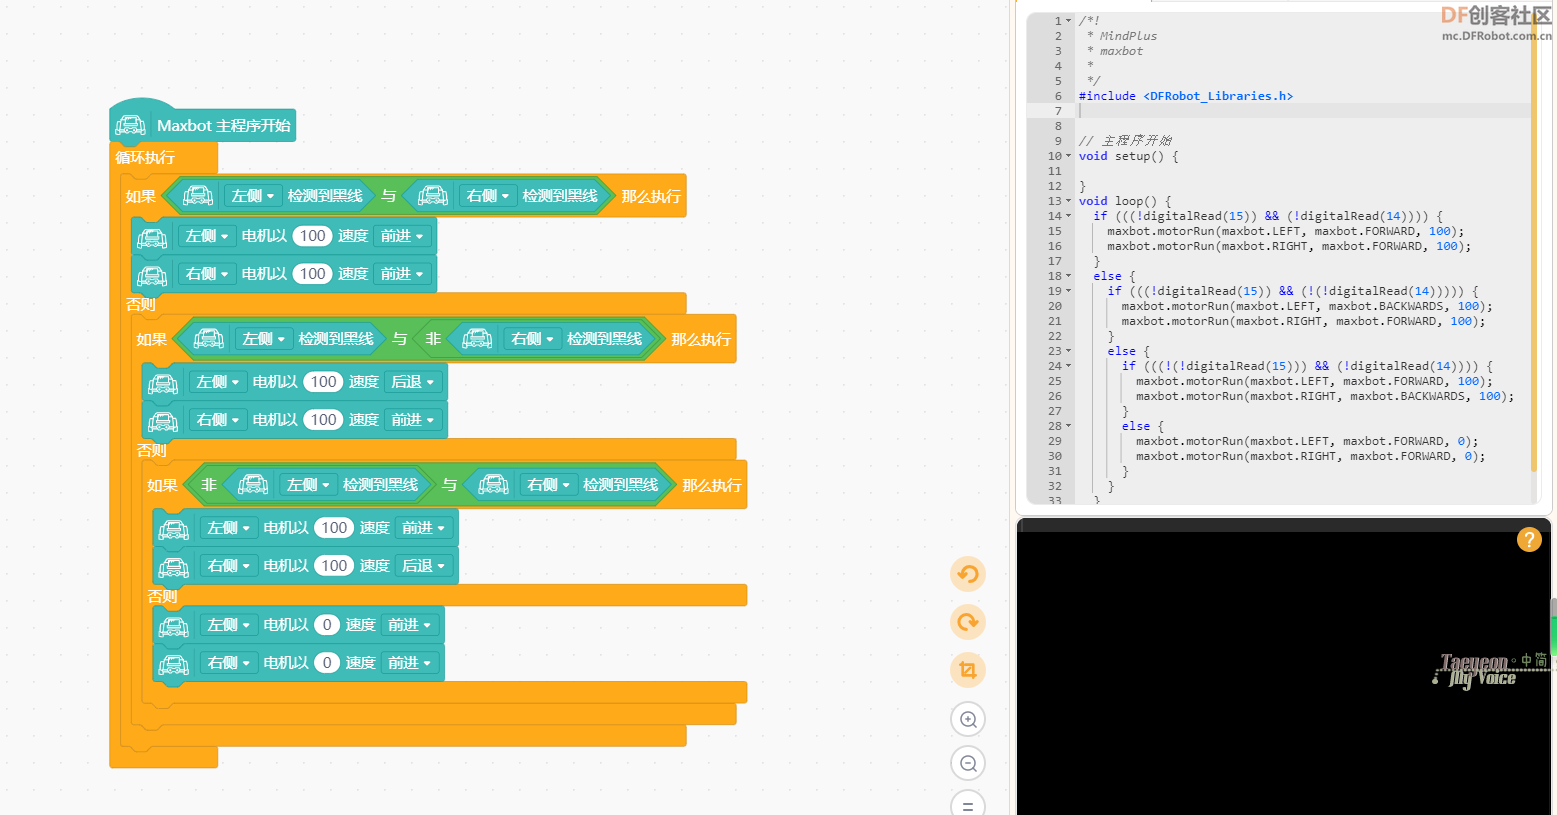Fold the if statement at code line 19

click(1068, 291)
